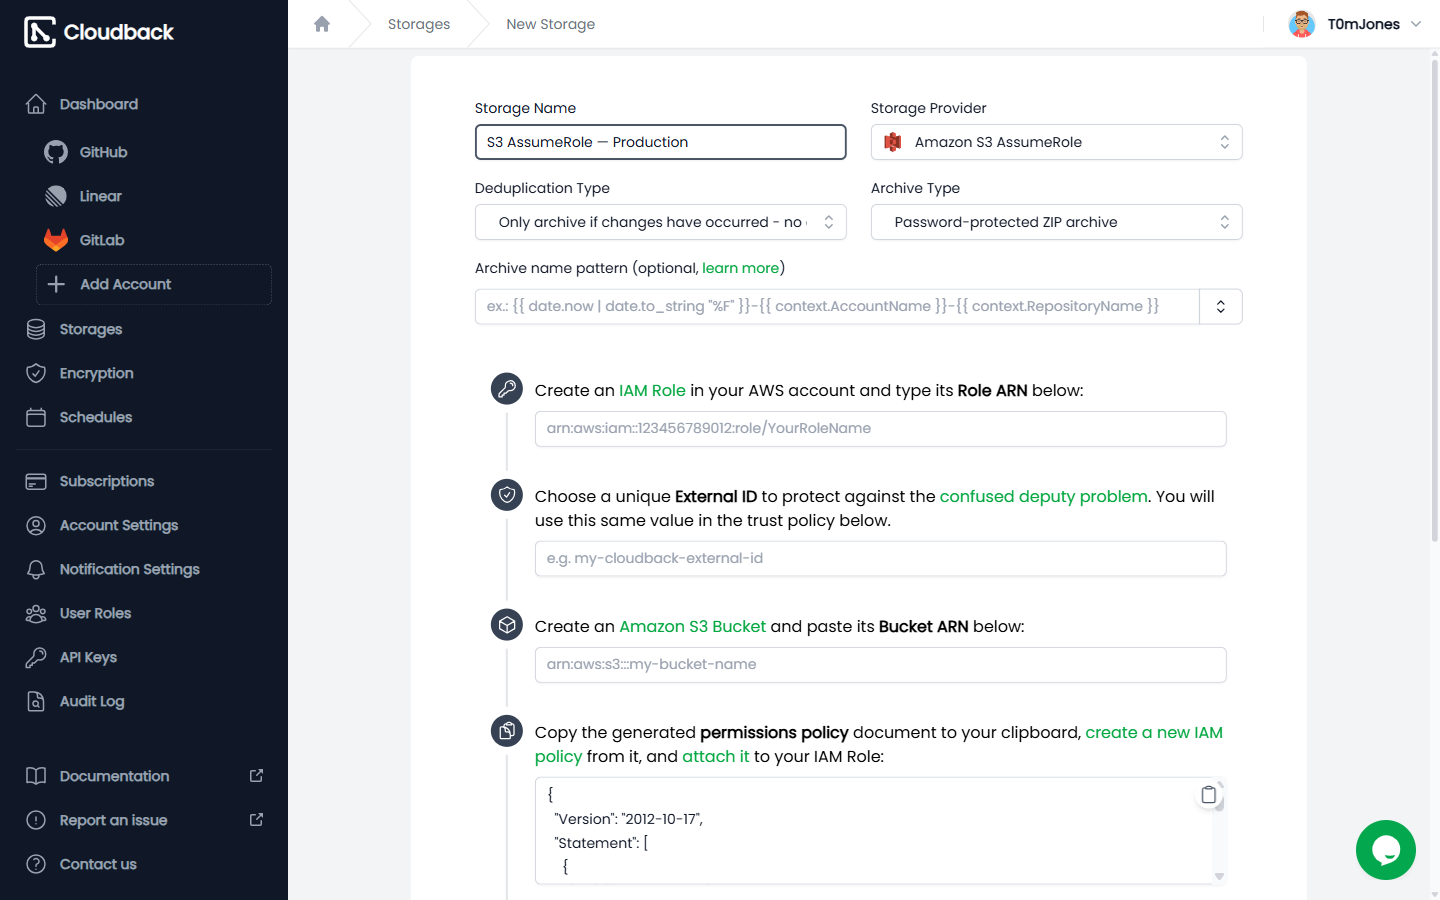Open Archive Type dropdown
Viewport: 1440px width, 900px height.
tap(1056, 222)
